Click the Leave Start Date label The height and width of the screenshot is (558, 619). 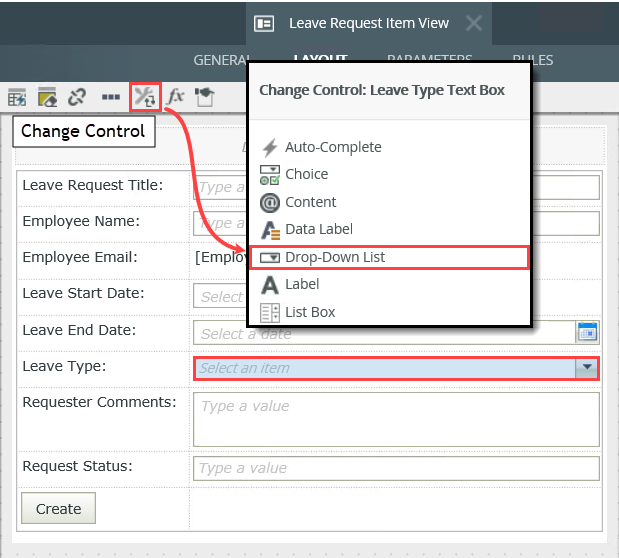83,293
